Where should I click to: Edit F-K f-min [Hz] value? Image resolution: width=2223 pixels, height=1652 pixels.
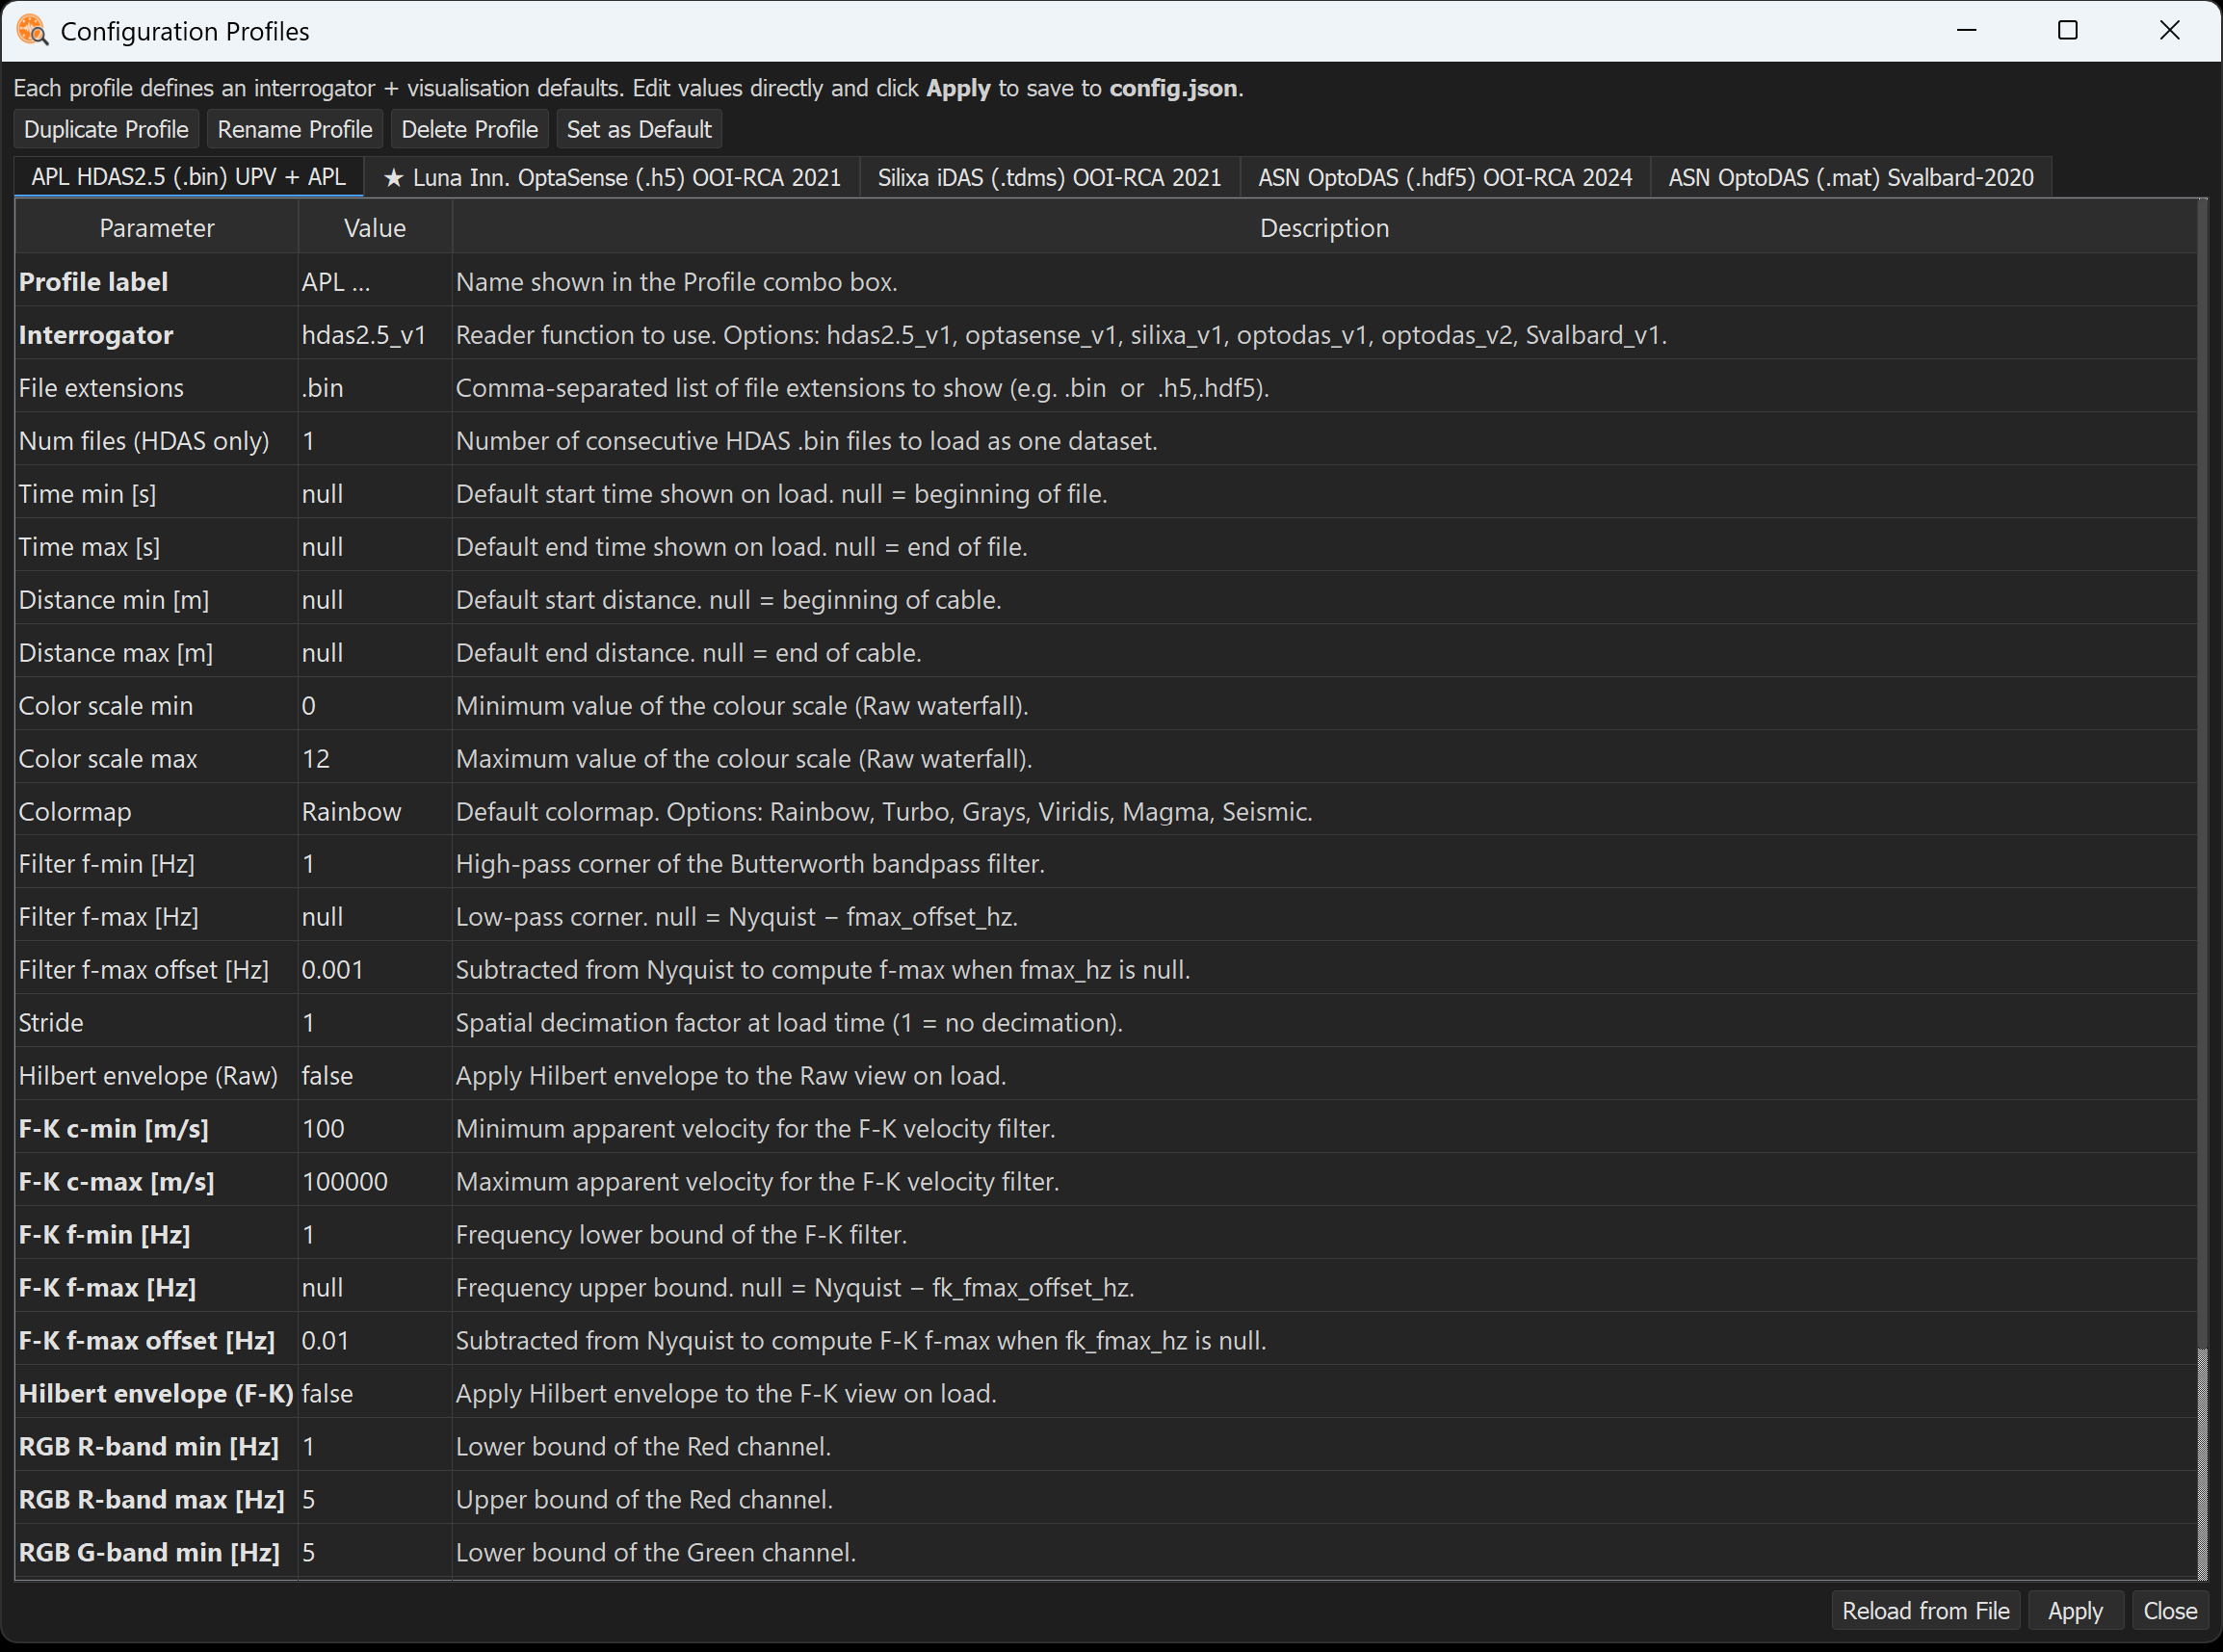tap(375, 1235)
